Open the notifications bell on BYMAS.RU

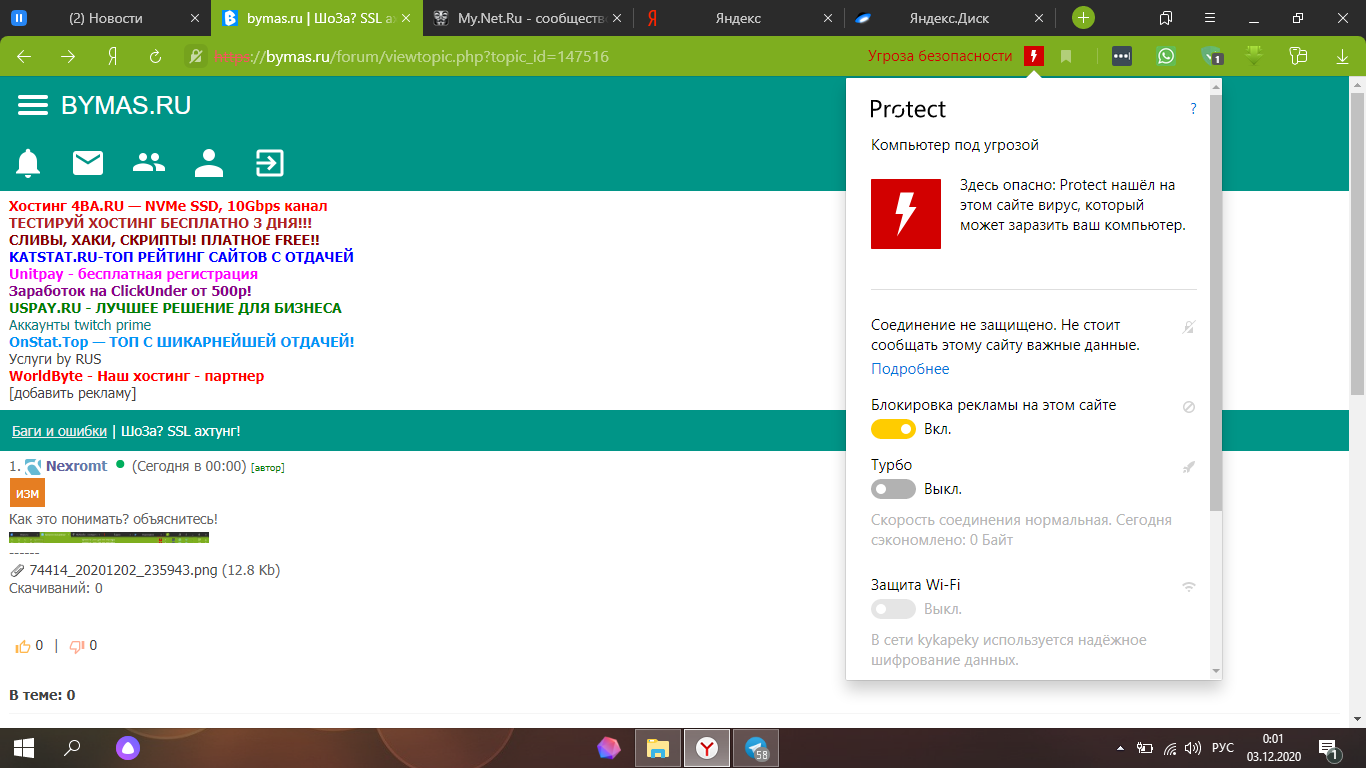click(x=28, y=162)
